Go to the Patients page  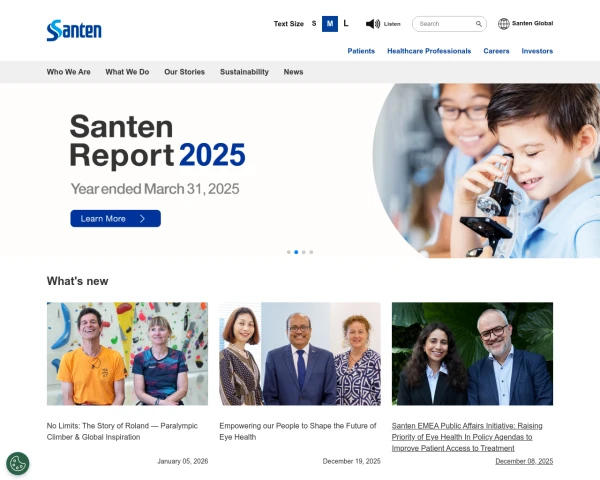coord(361,51)
